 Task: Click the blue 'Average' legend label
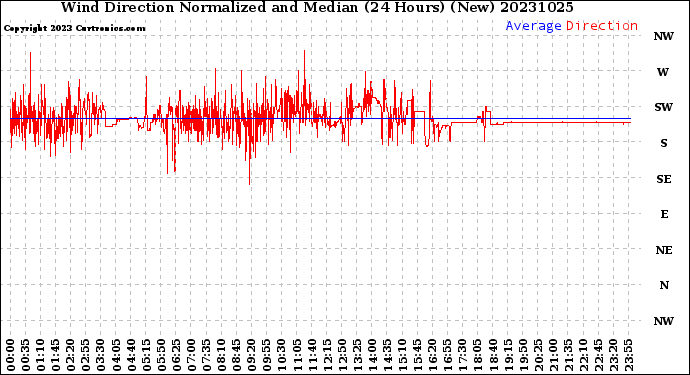tap(533, 26)
